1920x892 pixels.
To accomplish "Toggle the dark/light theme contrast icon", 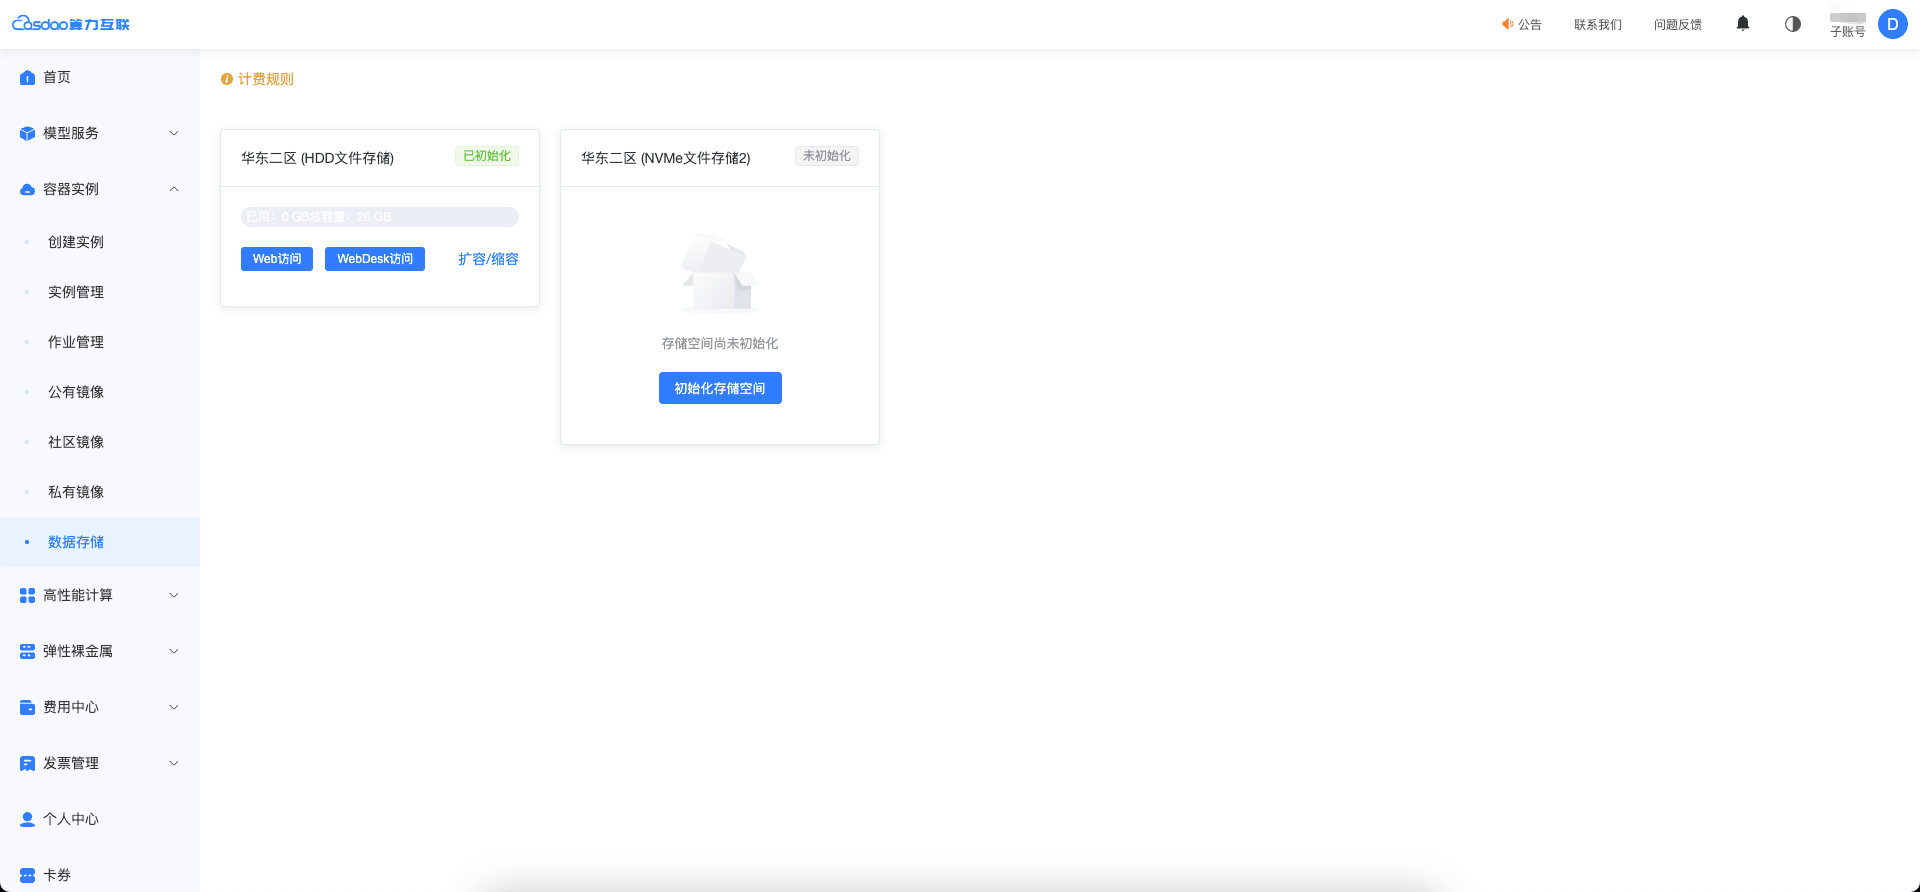I will (x=1793, y=24).
